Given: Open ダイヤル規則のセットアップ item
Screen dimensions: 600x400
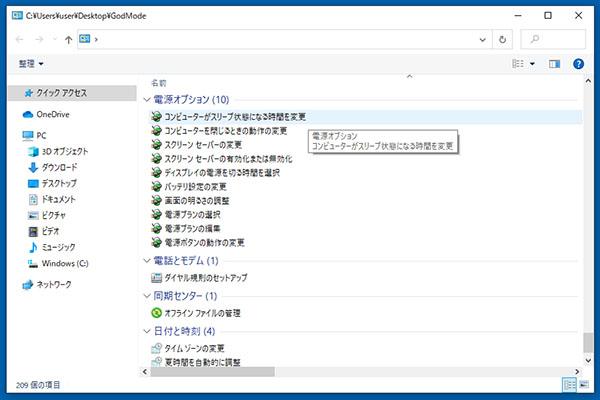Looking at the screenshot, I should point(205,277).
